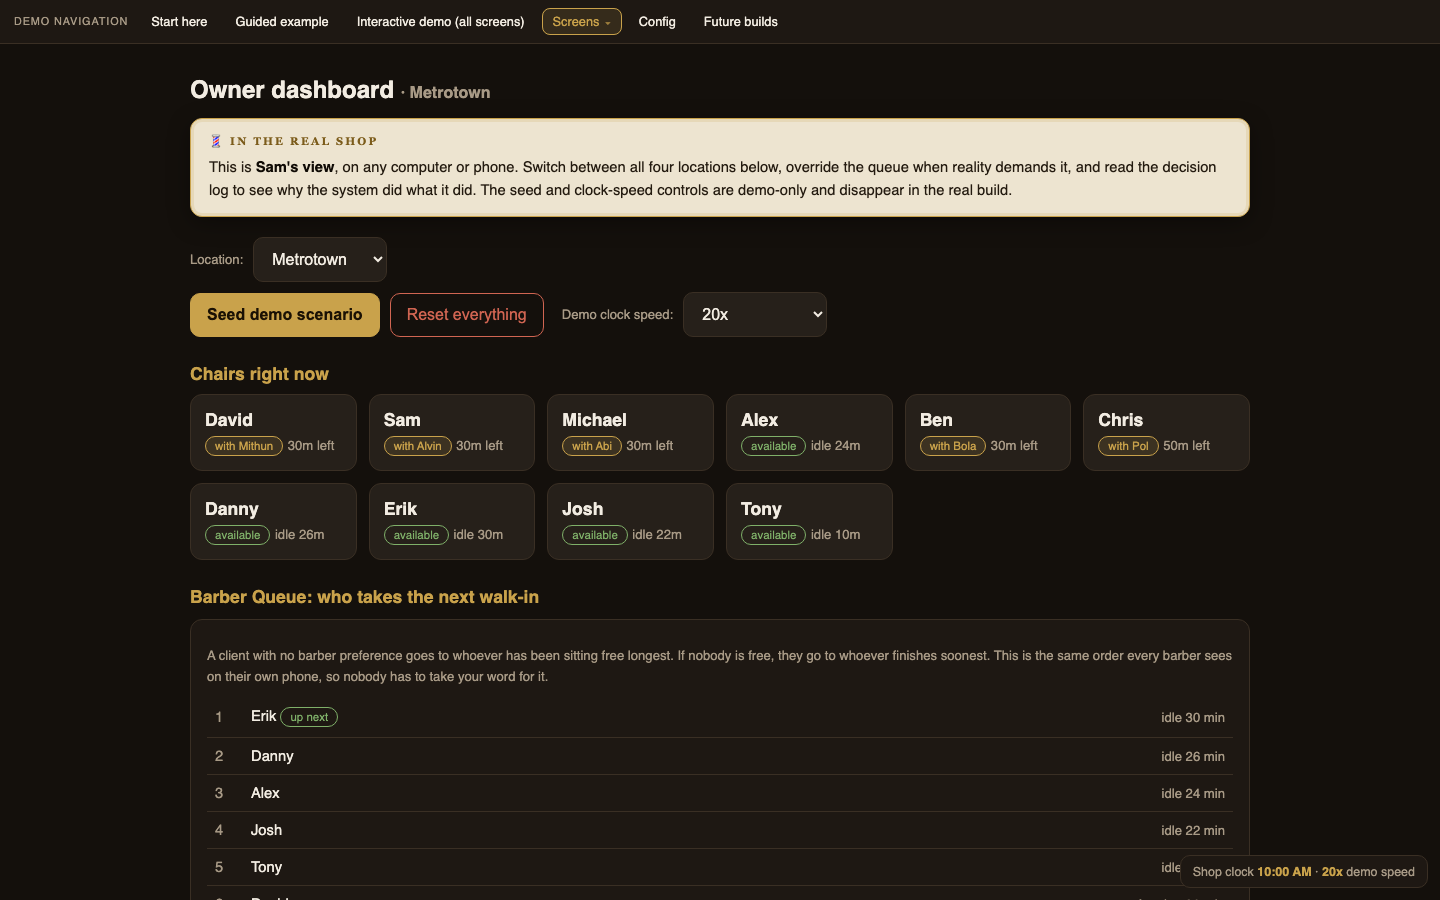The height and width of the screenshot is (900, 1440).
Task: Click the 'Owner dashboard' heading
Action: [292, 90]
